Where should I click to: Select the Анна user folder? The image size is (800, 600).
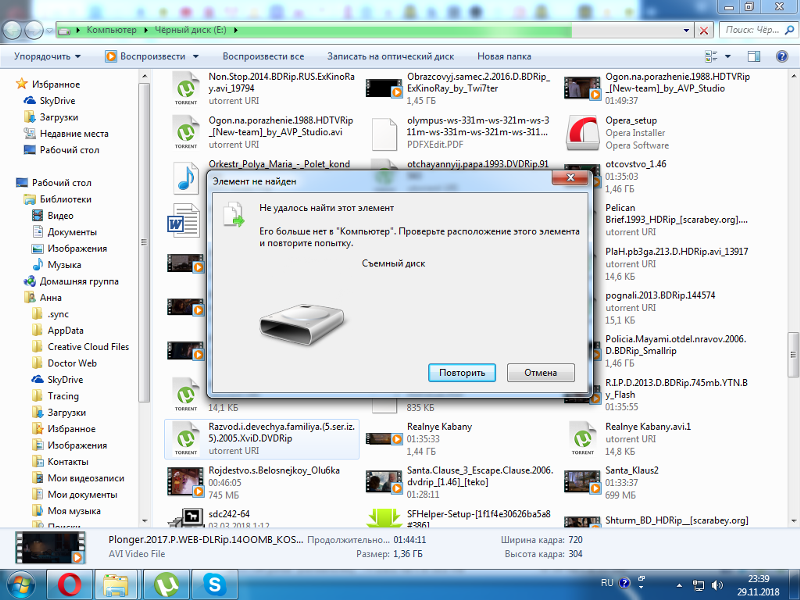coord(51,297)
